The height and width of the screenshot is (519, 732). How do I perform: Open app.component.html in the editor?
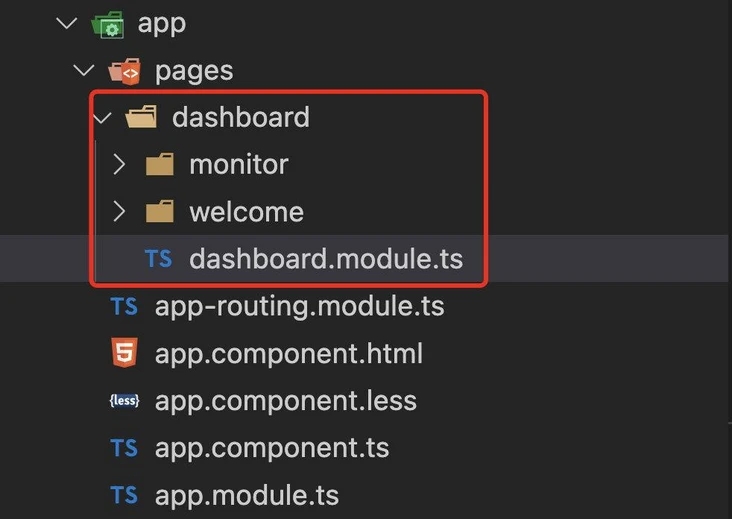coord(288,353)
